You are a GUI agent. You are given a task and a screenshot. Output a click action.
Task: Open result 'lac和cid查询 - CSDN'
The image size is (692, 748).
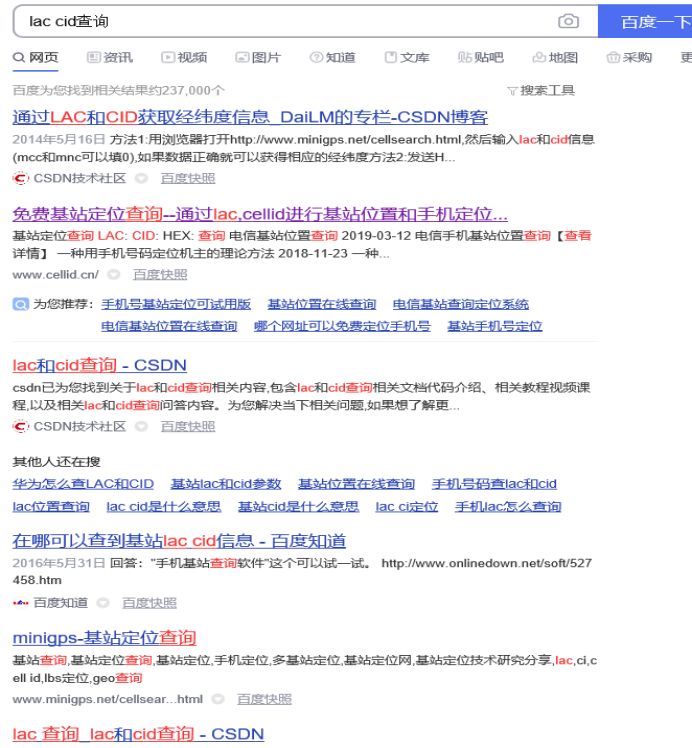(99, 365)
